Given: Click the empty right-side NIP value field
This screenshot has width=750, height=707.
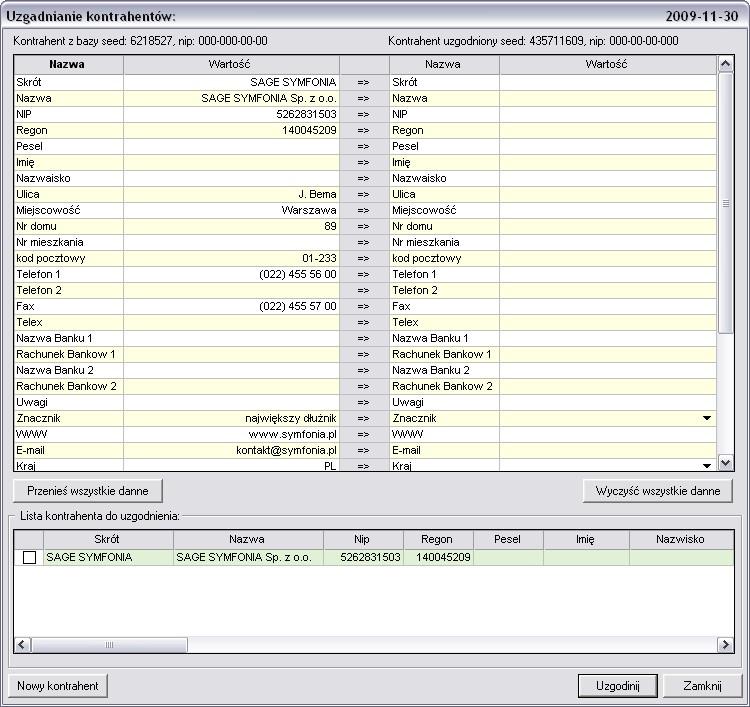Looking at the screenshot, I should pyautogui.click(x=607, y=114).
